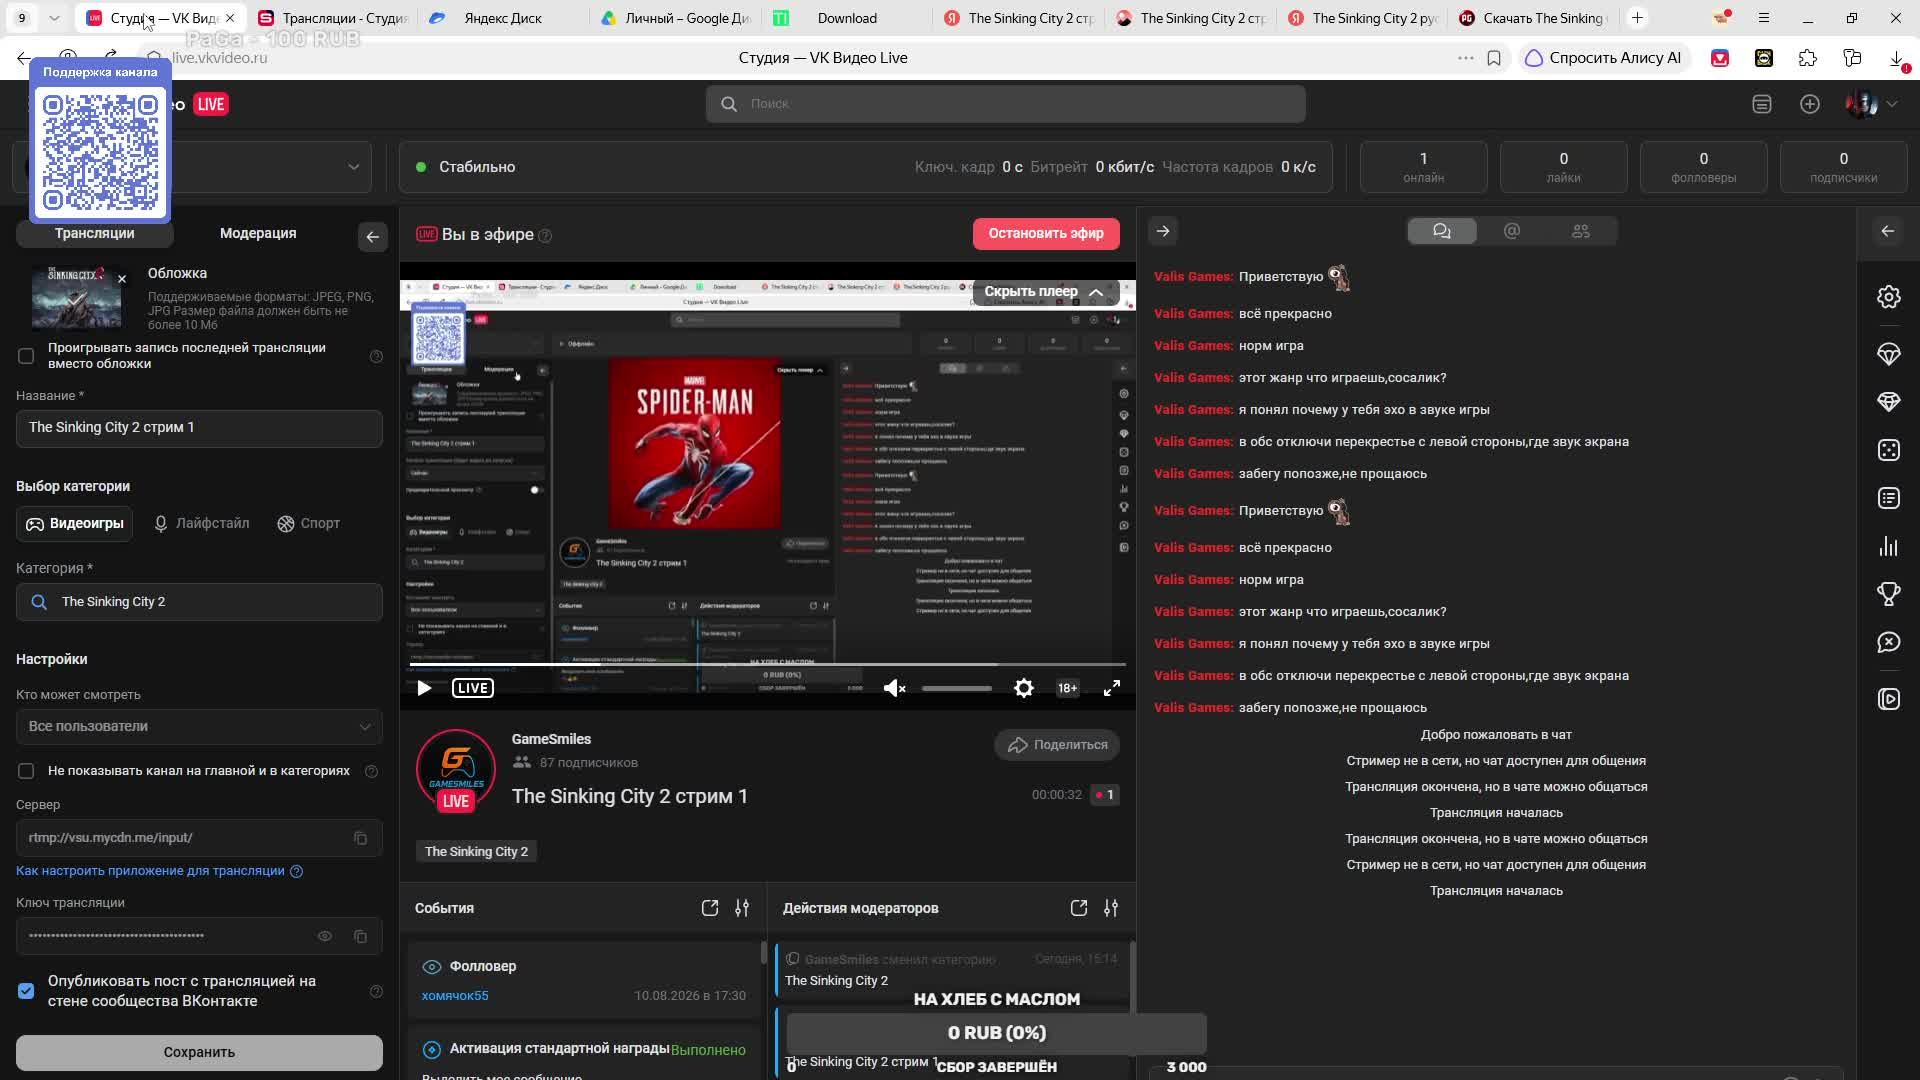Image resolution: width=1920 pixels, height=1080 pixels.
Task: Open the stream settings gear in right sidebar
Action: point(1888,297)
